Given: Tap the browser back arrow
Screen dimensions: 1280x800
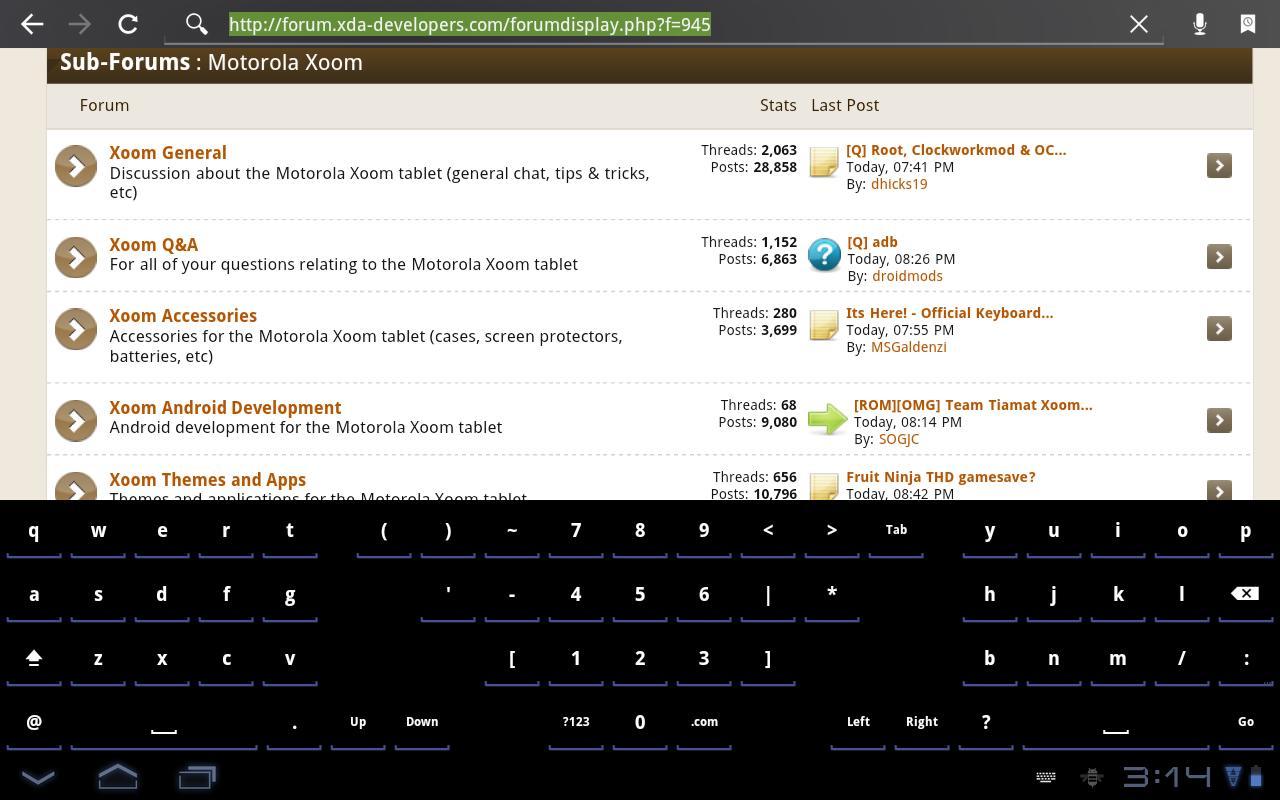Looking at the screenshot, I should pos(31,24).
